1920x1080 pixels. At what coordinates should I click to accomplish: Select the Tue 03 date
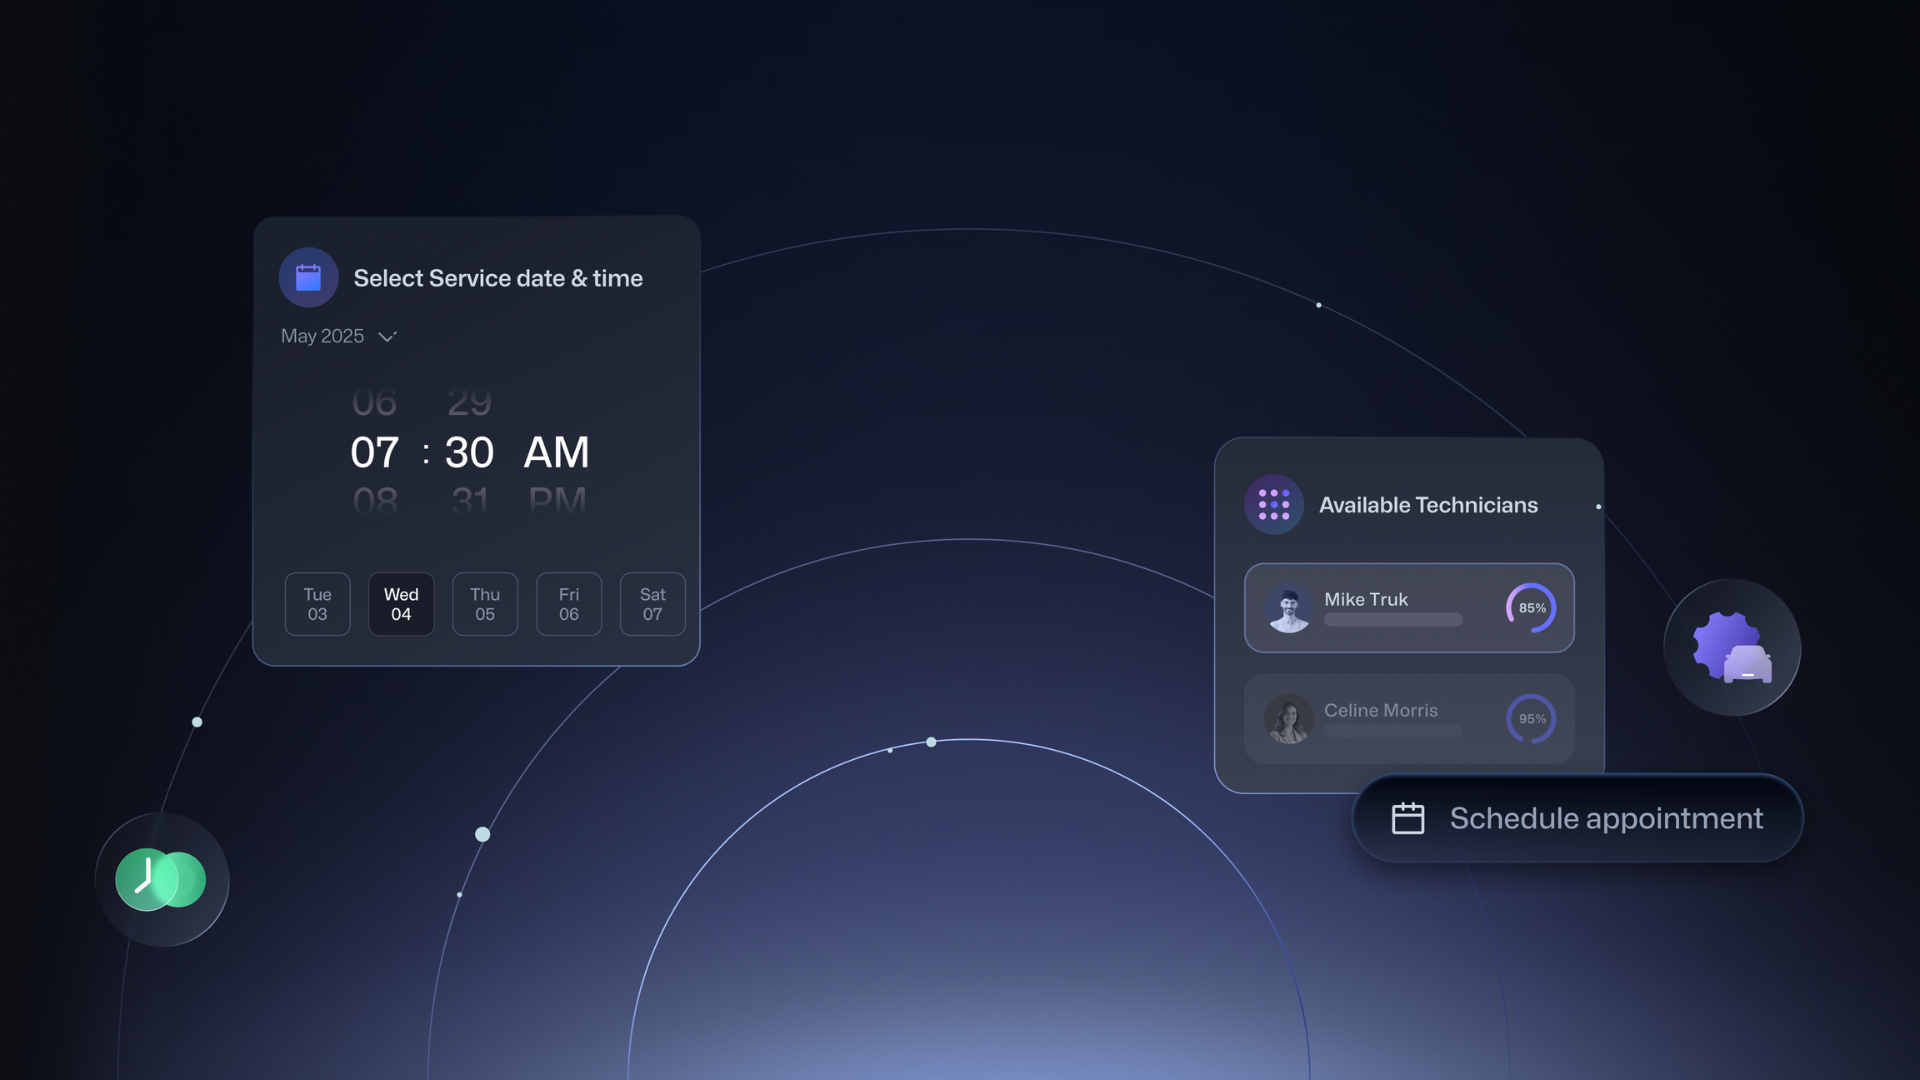click(317, 604)
